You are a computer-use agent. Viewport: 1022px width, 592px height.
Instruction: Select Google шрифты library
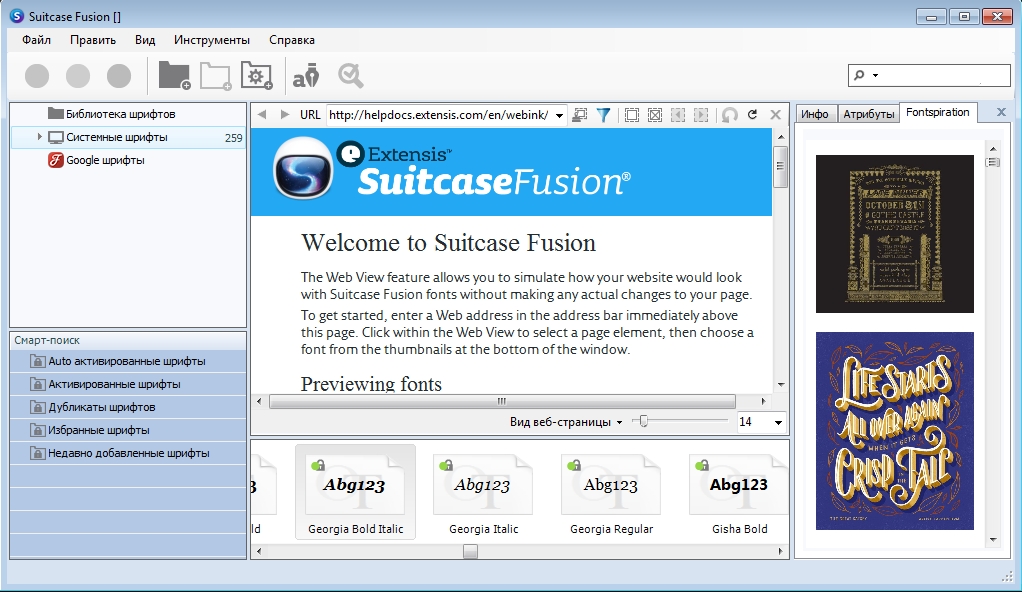click(x=106, y=160)
